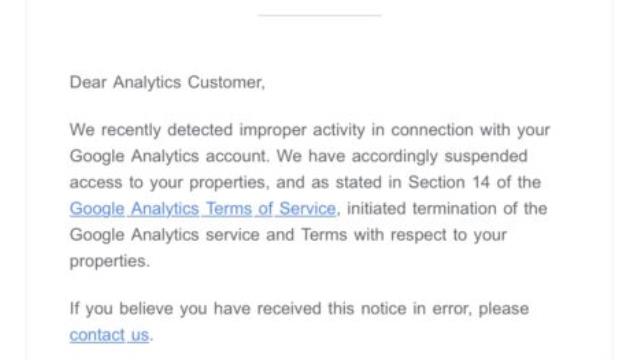Click the final word "properties." of first paragraph
This screenshot has width=640, height=360.
[x=110, y=261]
